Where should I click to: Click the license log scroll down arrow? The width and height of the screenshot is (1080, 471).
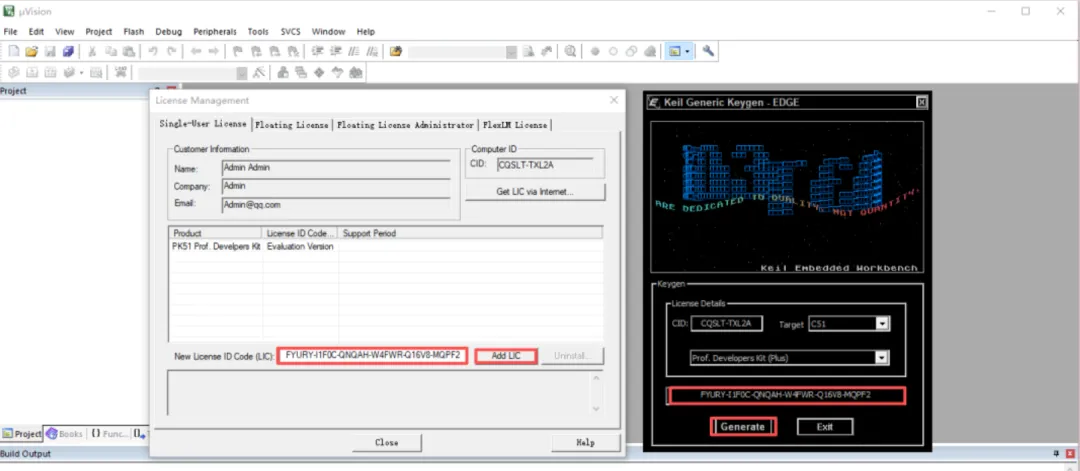596,408
